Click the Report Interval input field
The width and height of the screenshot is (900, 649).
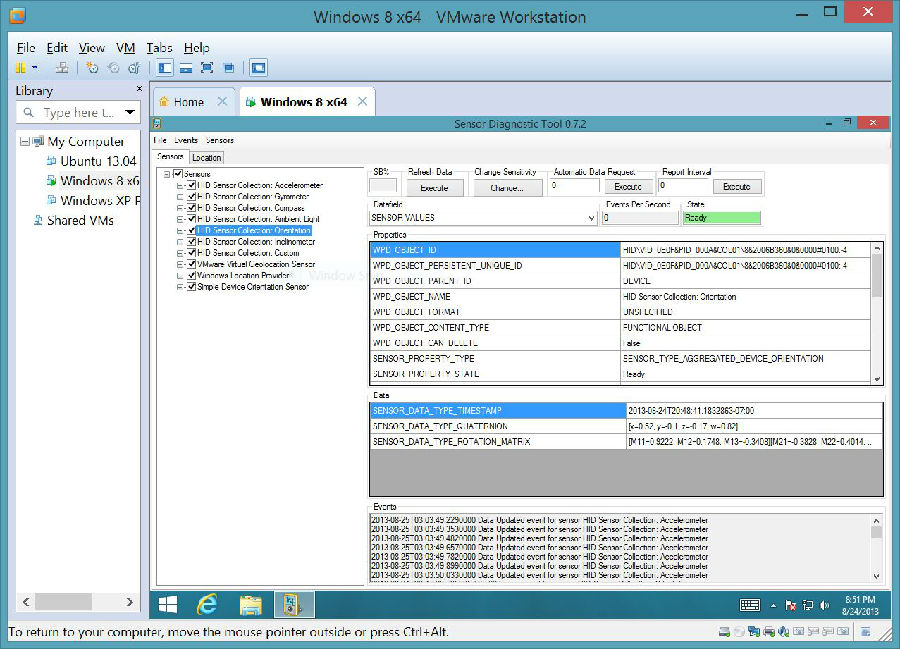point(684,185)
